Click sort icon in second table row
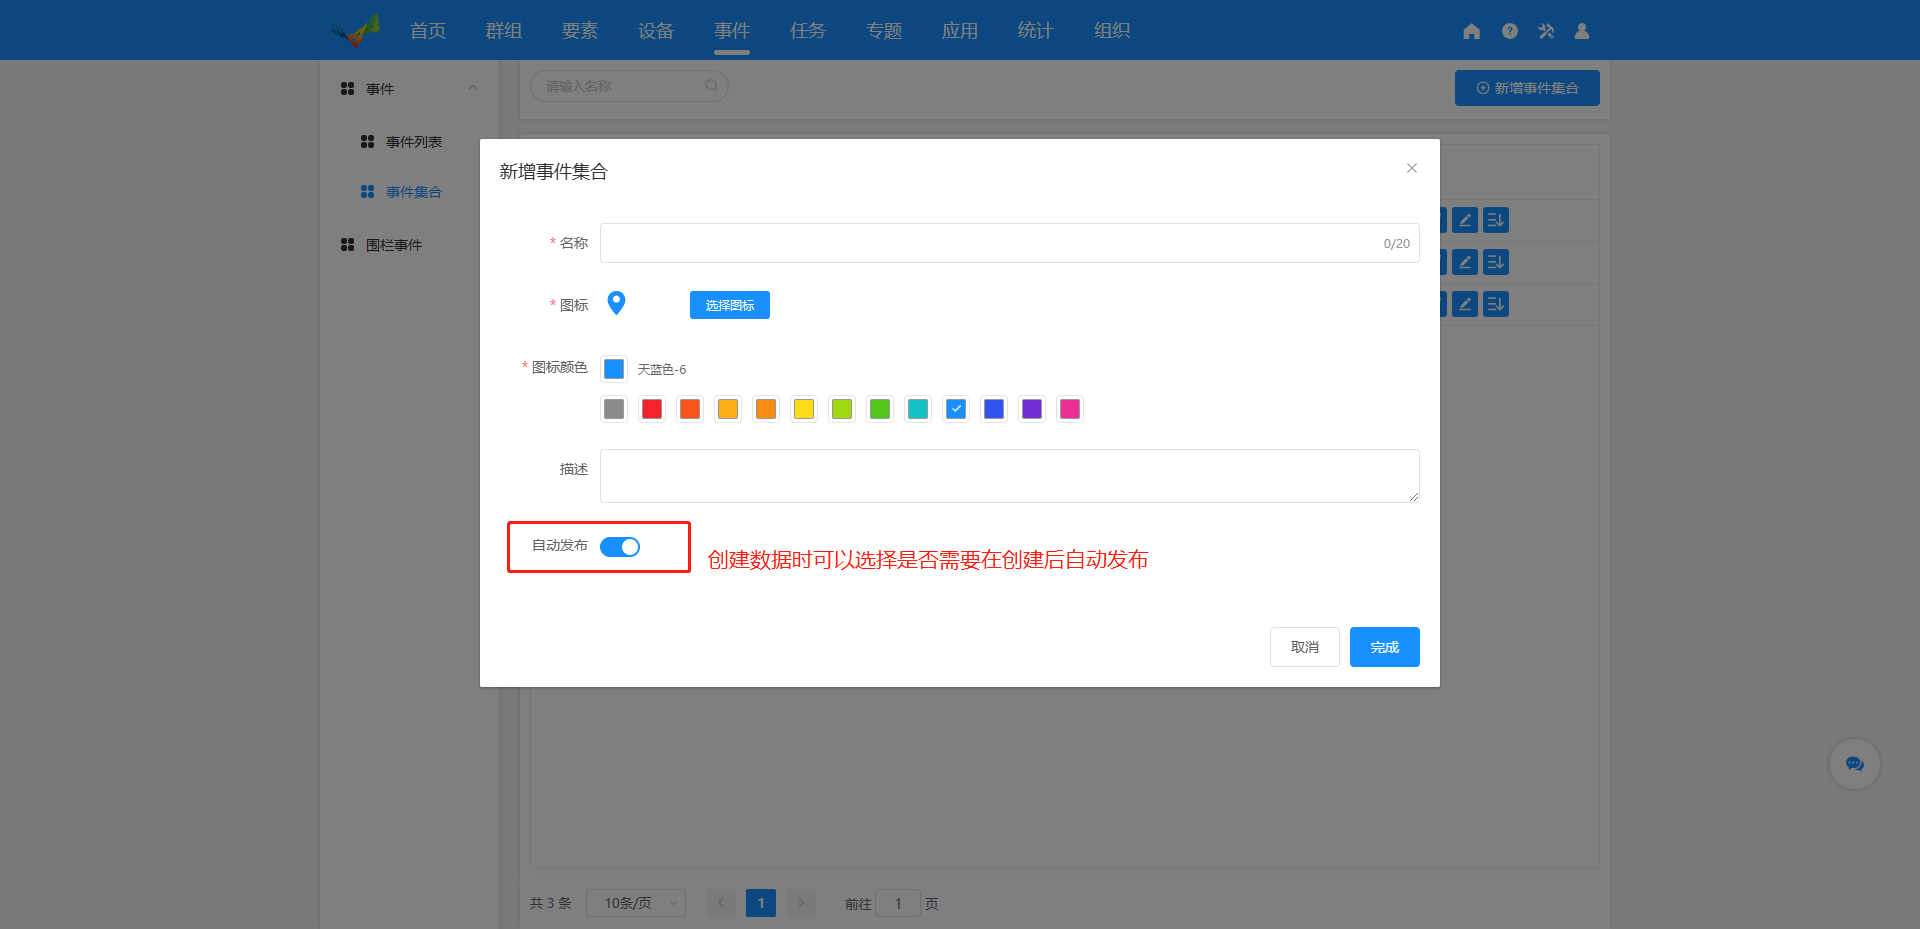This screenshot has width=1920, height=929. click(x=1496, y=262)
